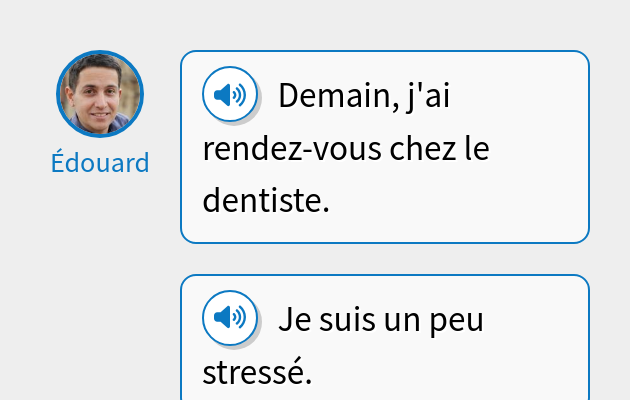Tap the word "stressé"
The height and width of the screenshot is (400, 630).
(257, 372)
